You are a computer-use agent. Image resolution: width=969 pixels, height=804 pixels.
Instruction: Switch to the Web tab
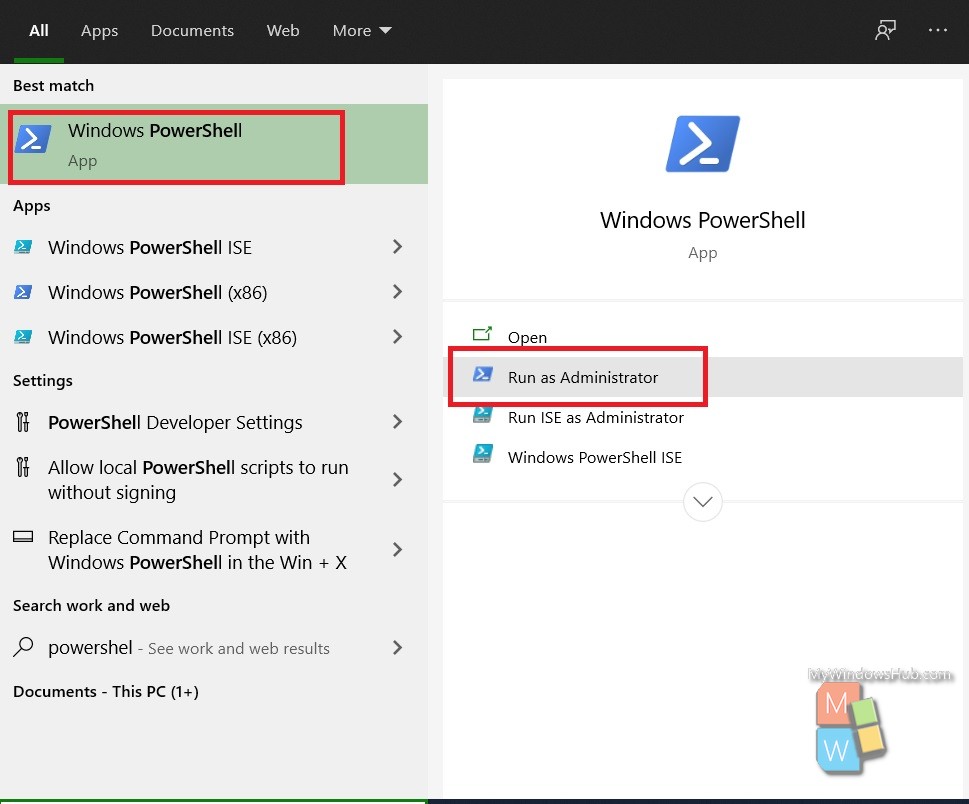(x=282, y=30)
